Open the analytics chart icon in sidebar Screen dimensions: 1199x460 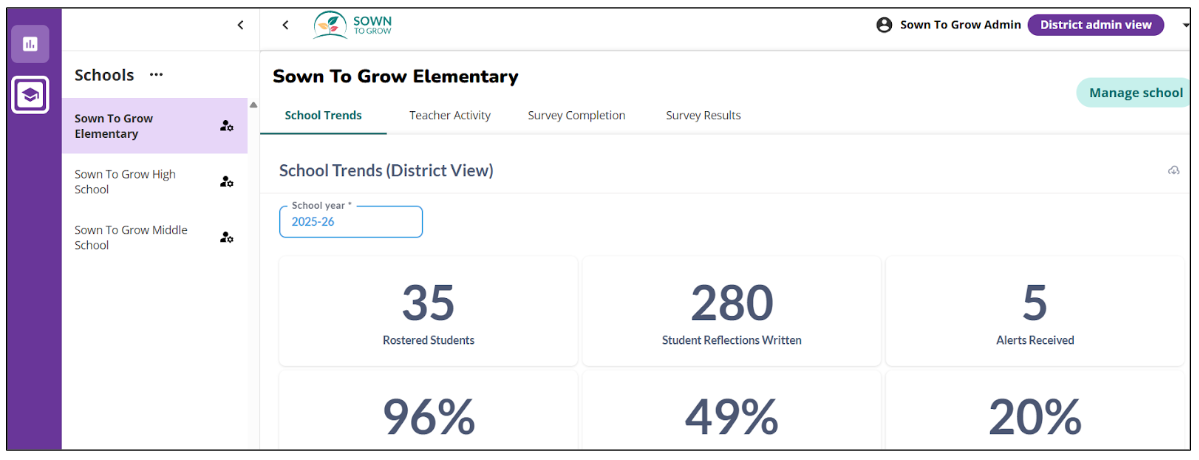pos(30,43)
